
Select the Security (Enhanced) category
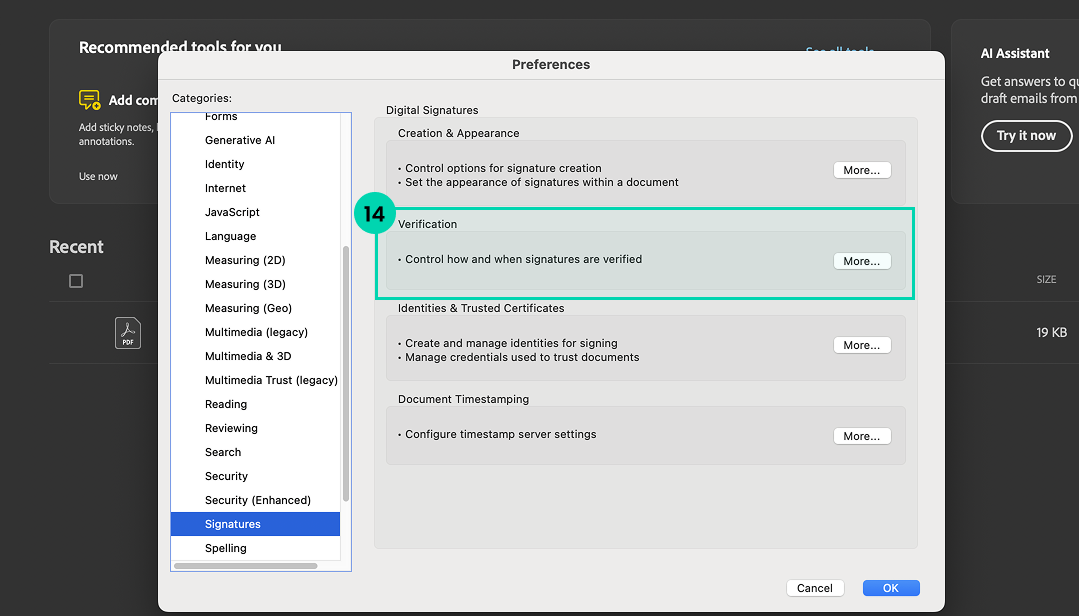[257, 500]
